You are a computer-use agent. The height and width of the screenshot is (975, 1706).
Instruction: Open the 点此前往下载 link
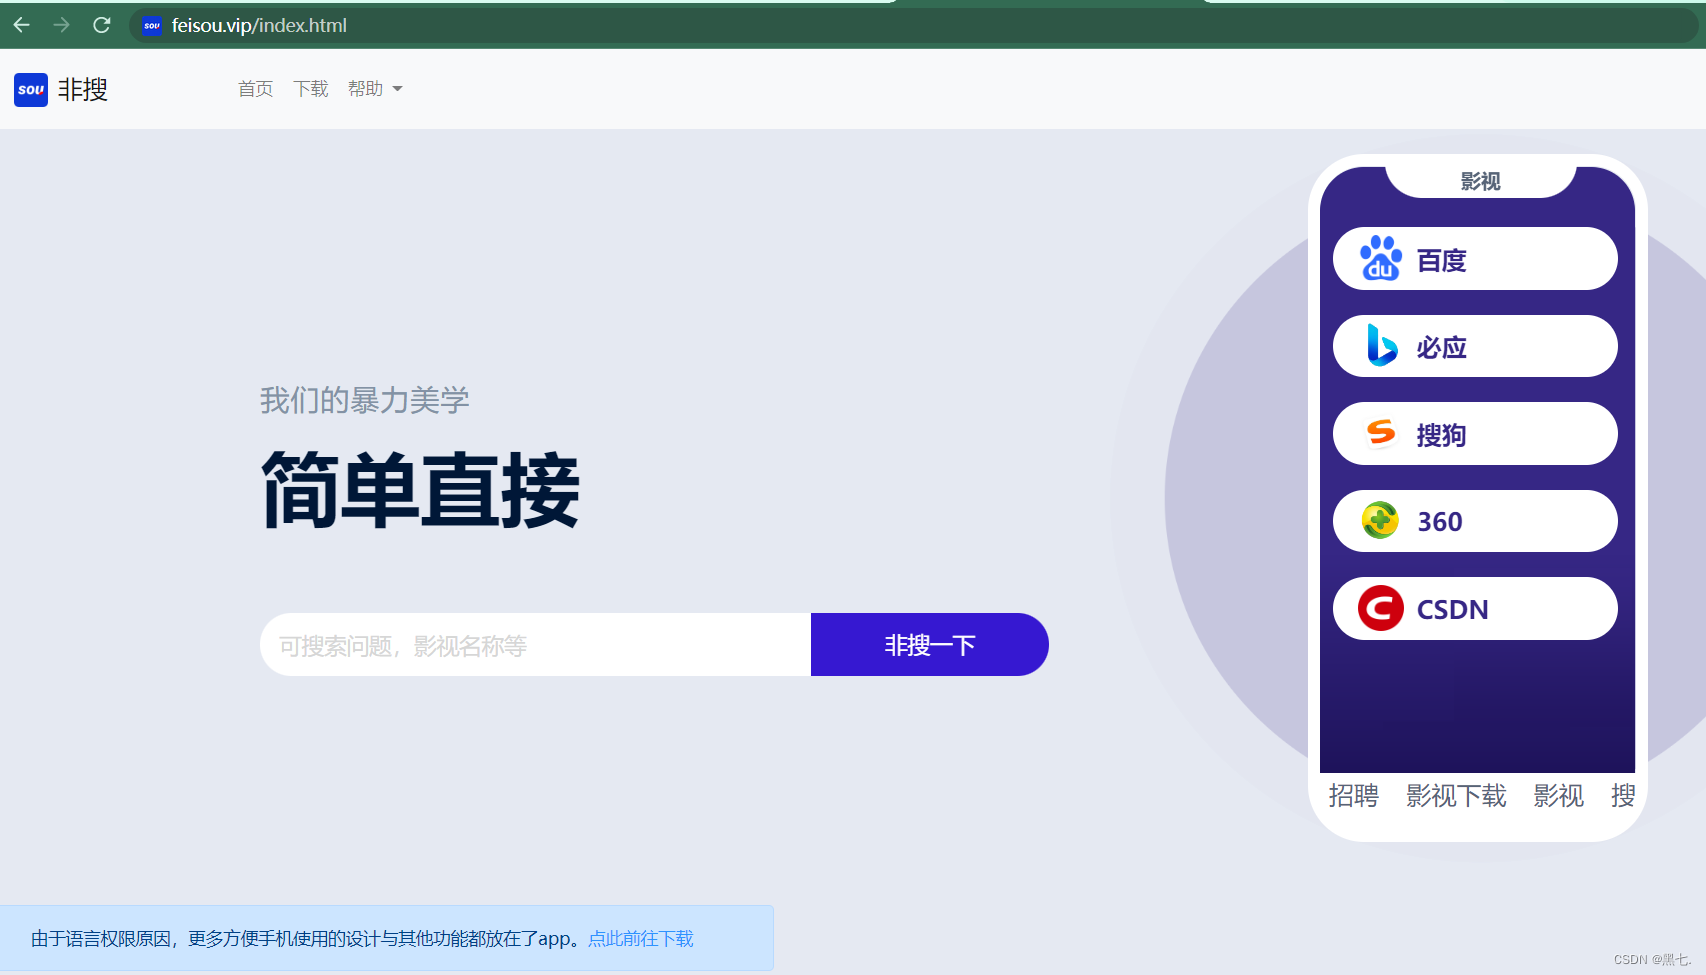point(641,939)
